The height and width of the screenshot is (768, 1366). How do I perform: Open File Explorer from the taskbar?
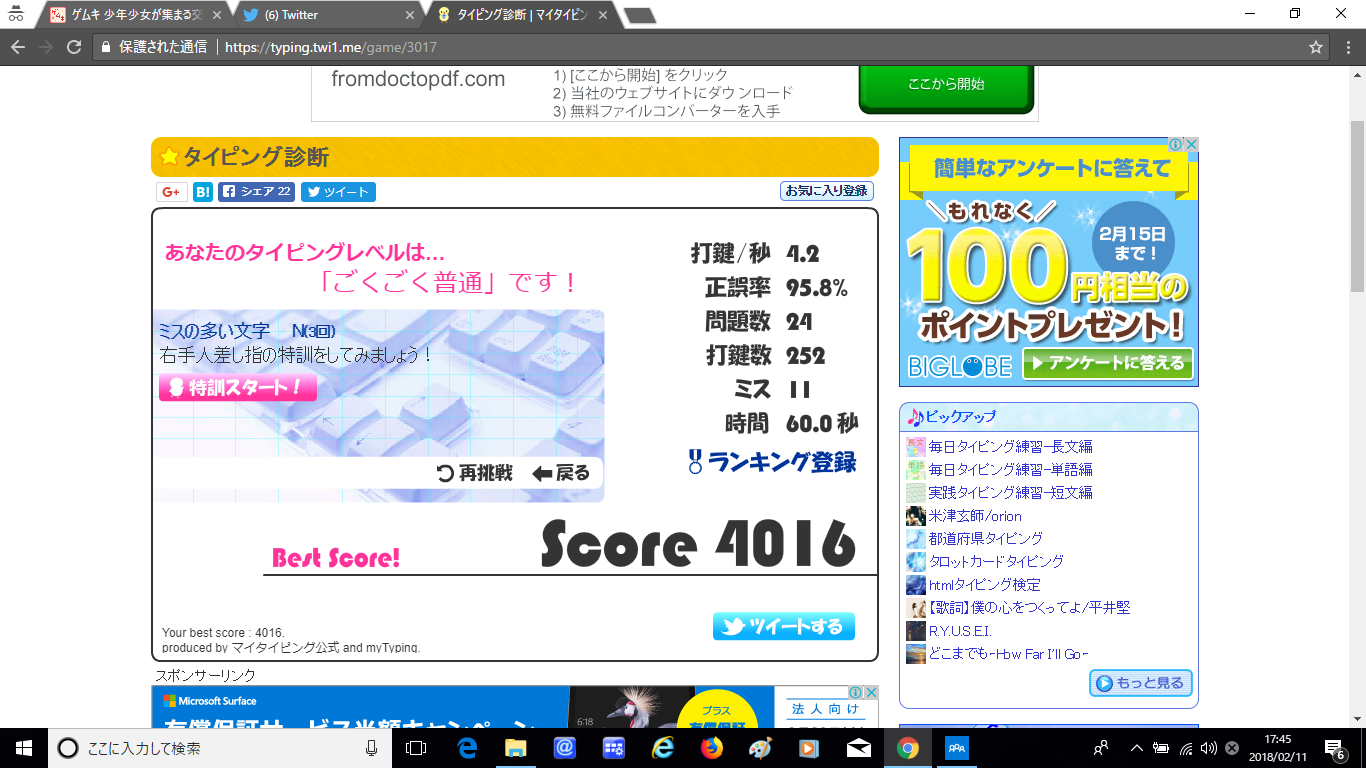[x=515, y=748]
